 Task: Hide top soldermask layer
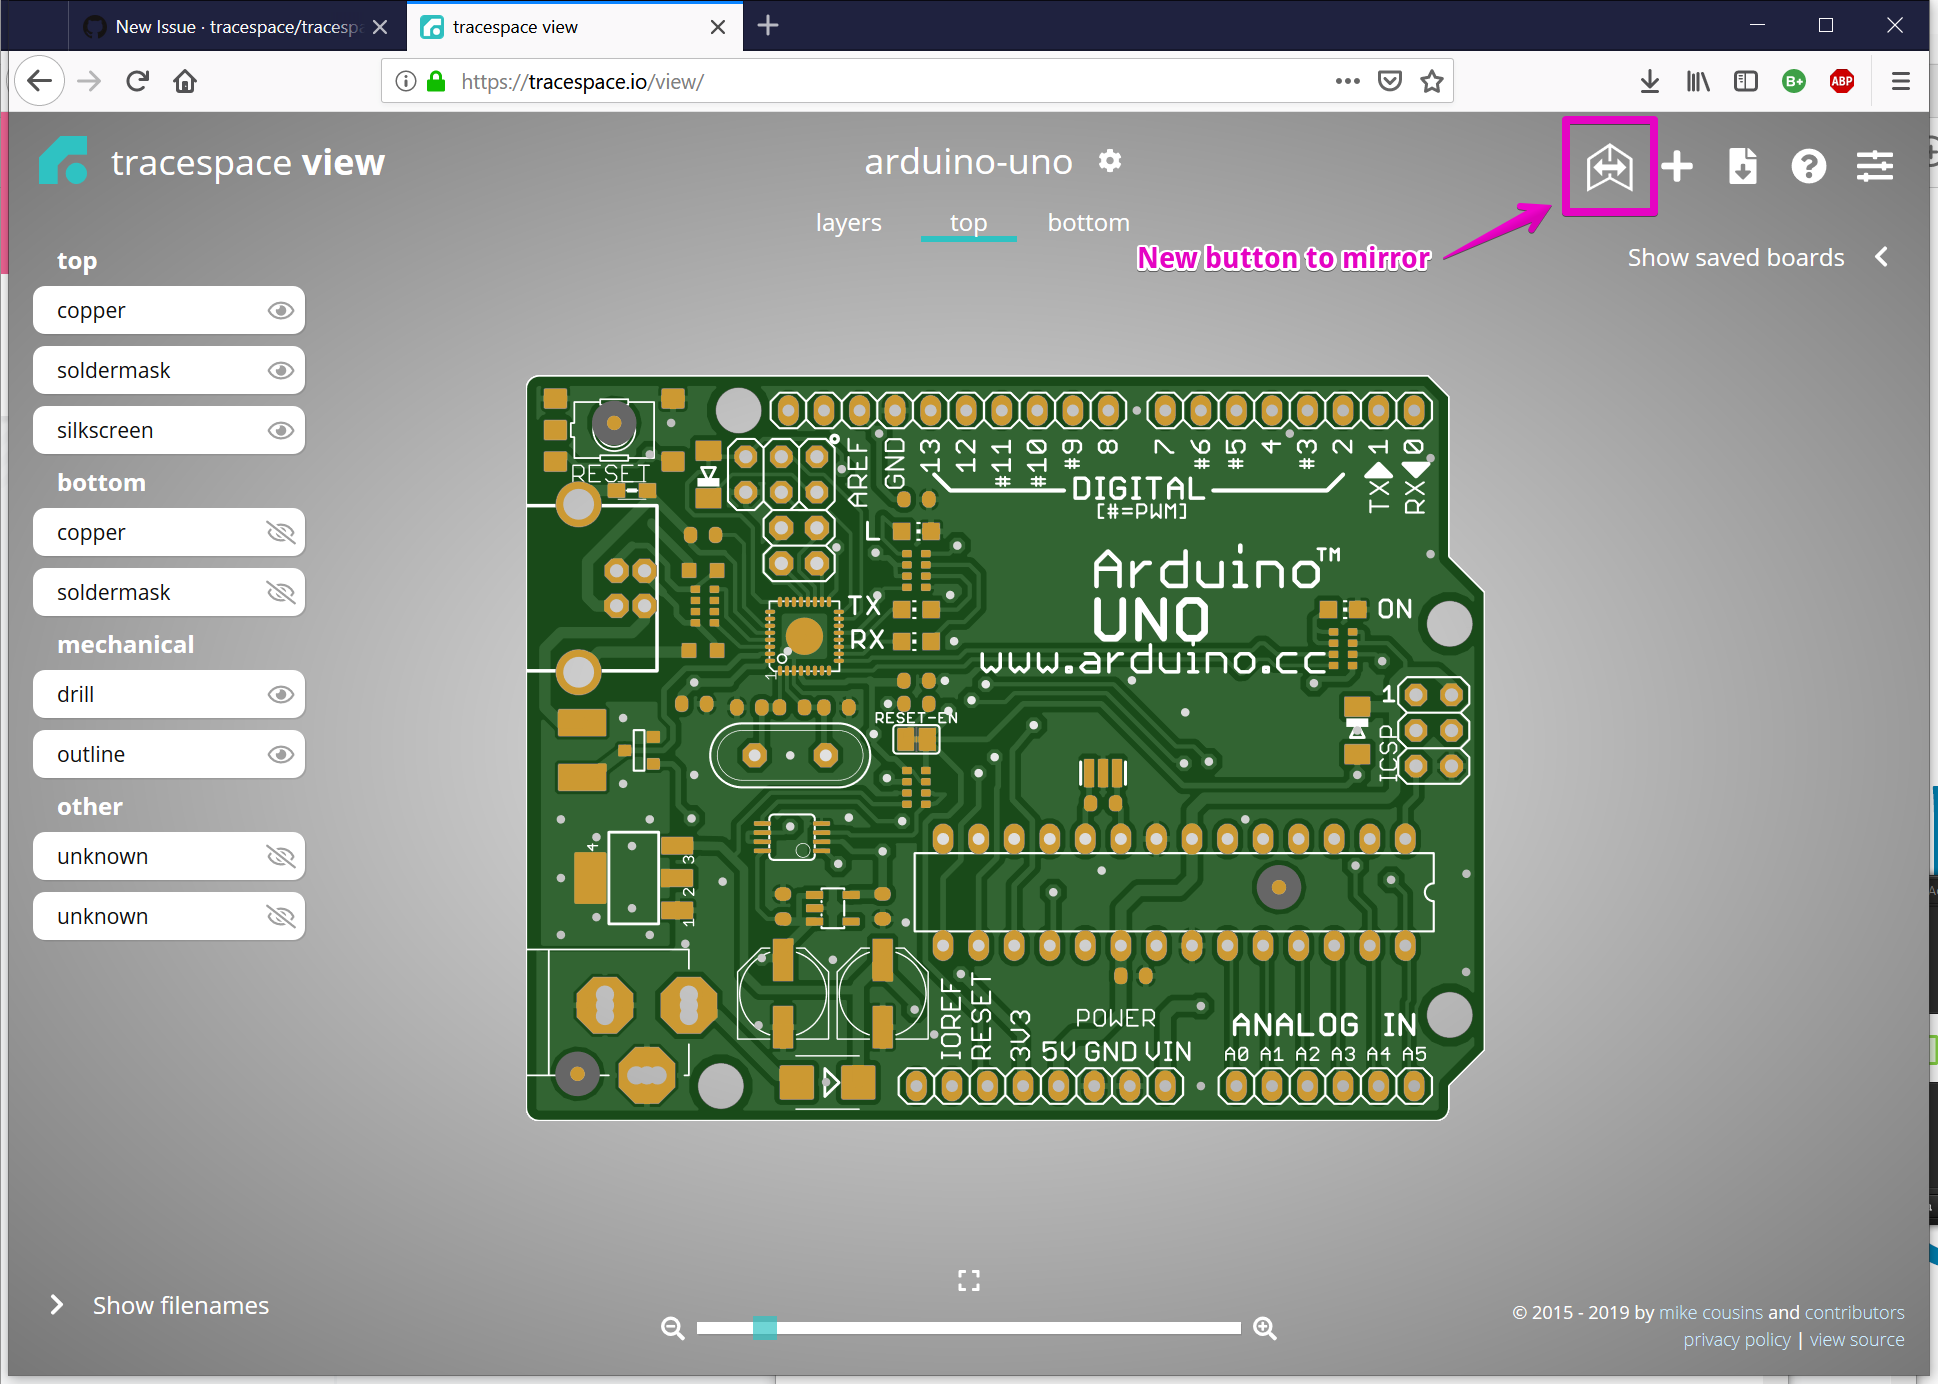[x=281, y=370]
